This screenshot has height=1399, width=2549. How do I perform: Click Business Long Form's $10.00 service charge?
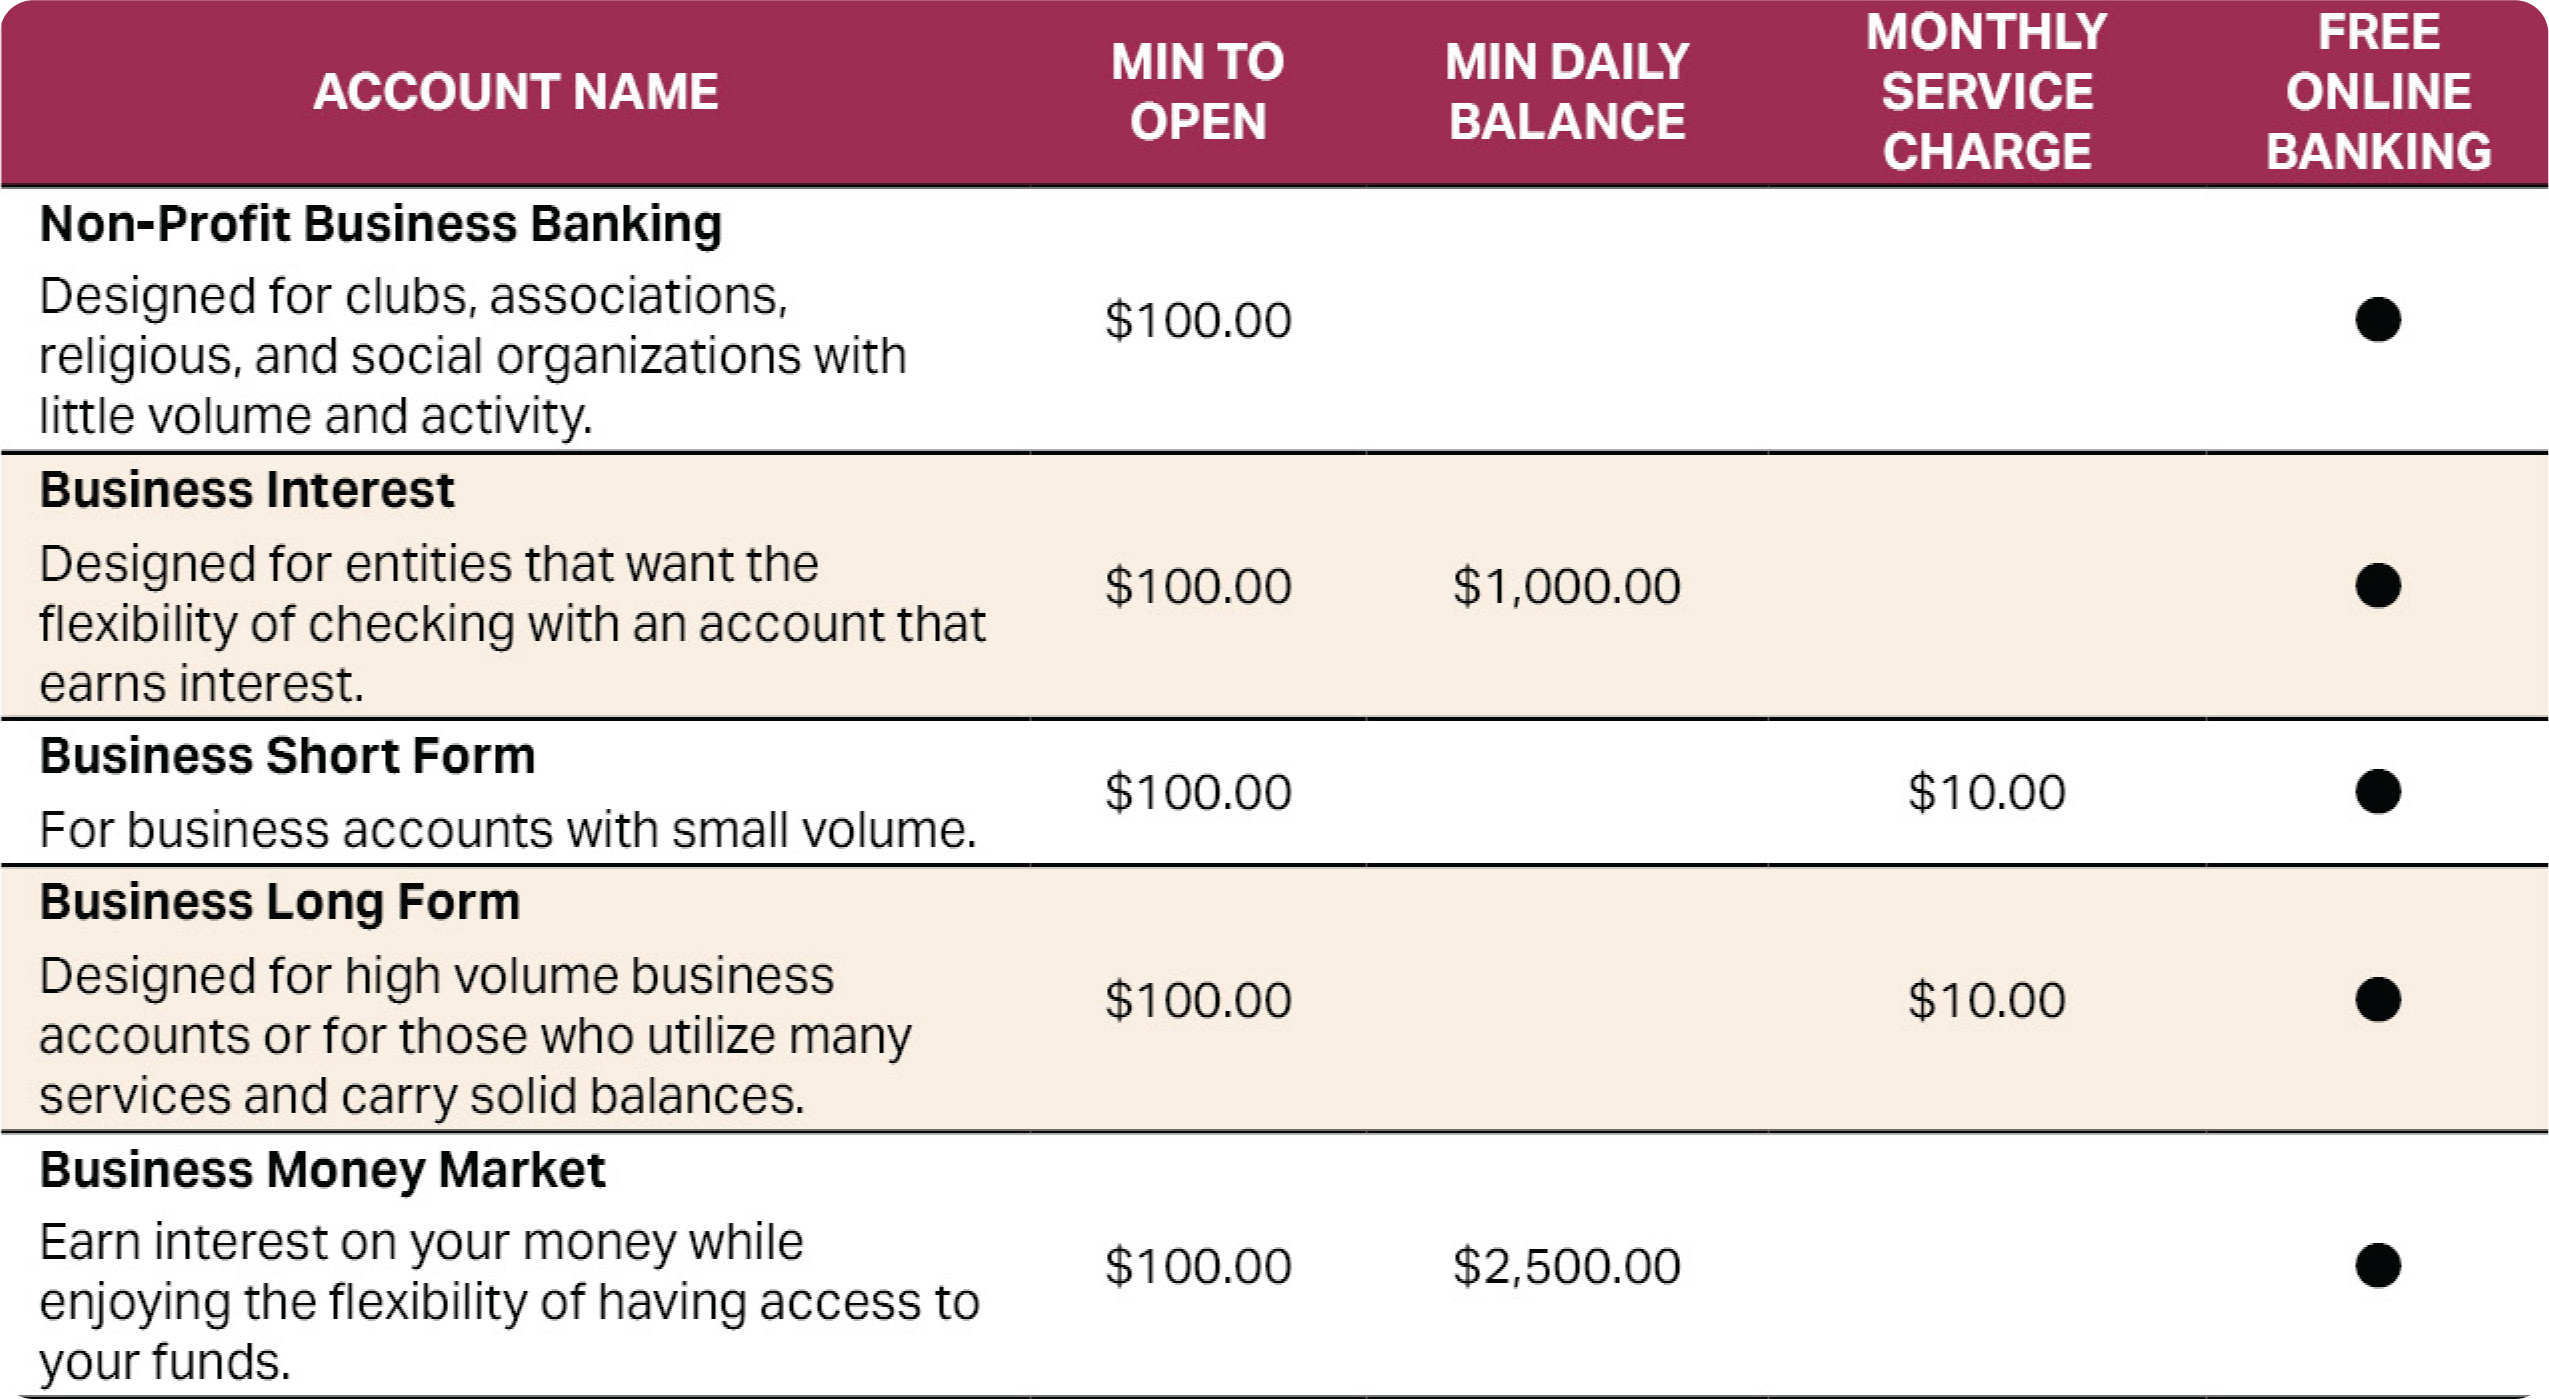(1987, 1001)
